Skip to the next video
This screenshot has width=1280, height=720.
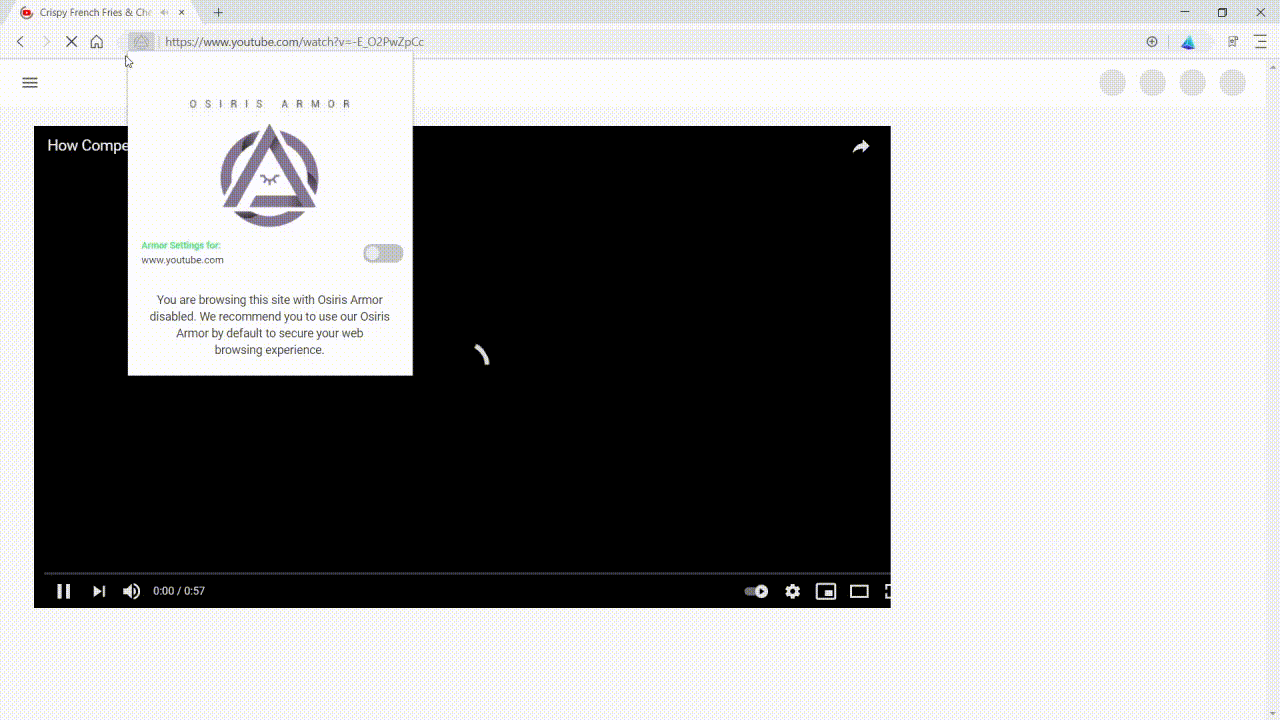pyautogui.click(x=99, y=591)
